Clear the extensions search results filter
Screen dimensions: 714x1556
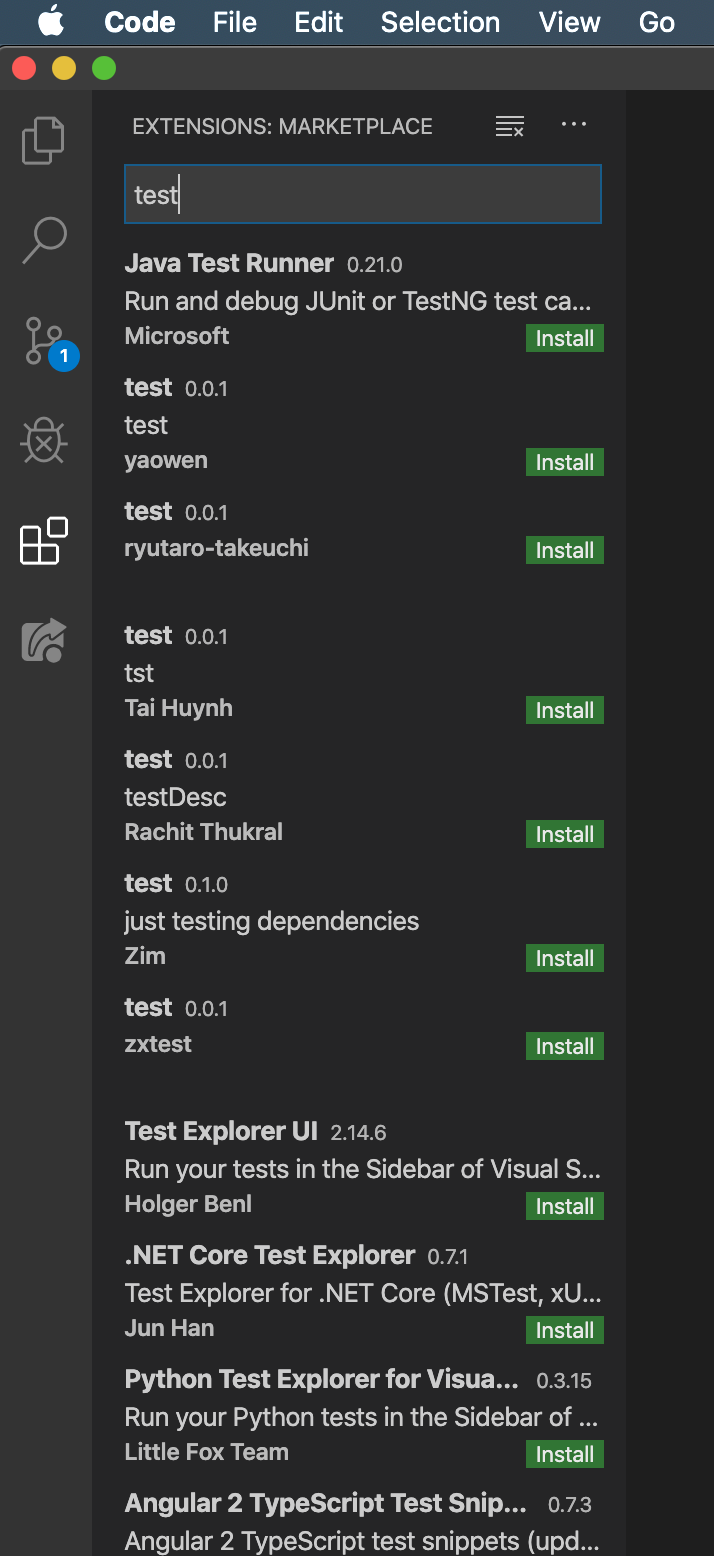coord(508,126)
